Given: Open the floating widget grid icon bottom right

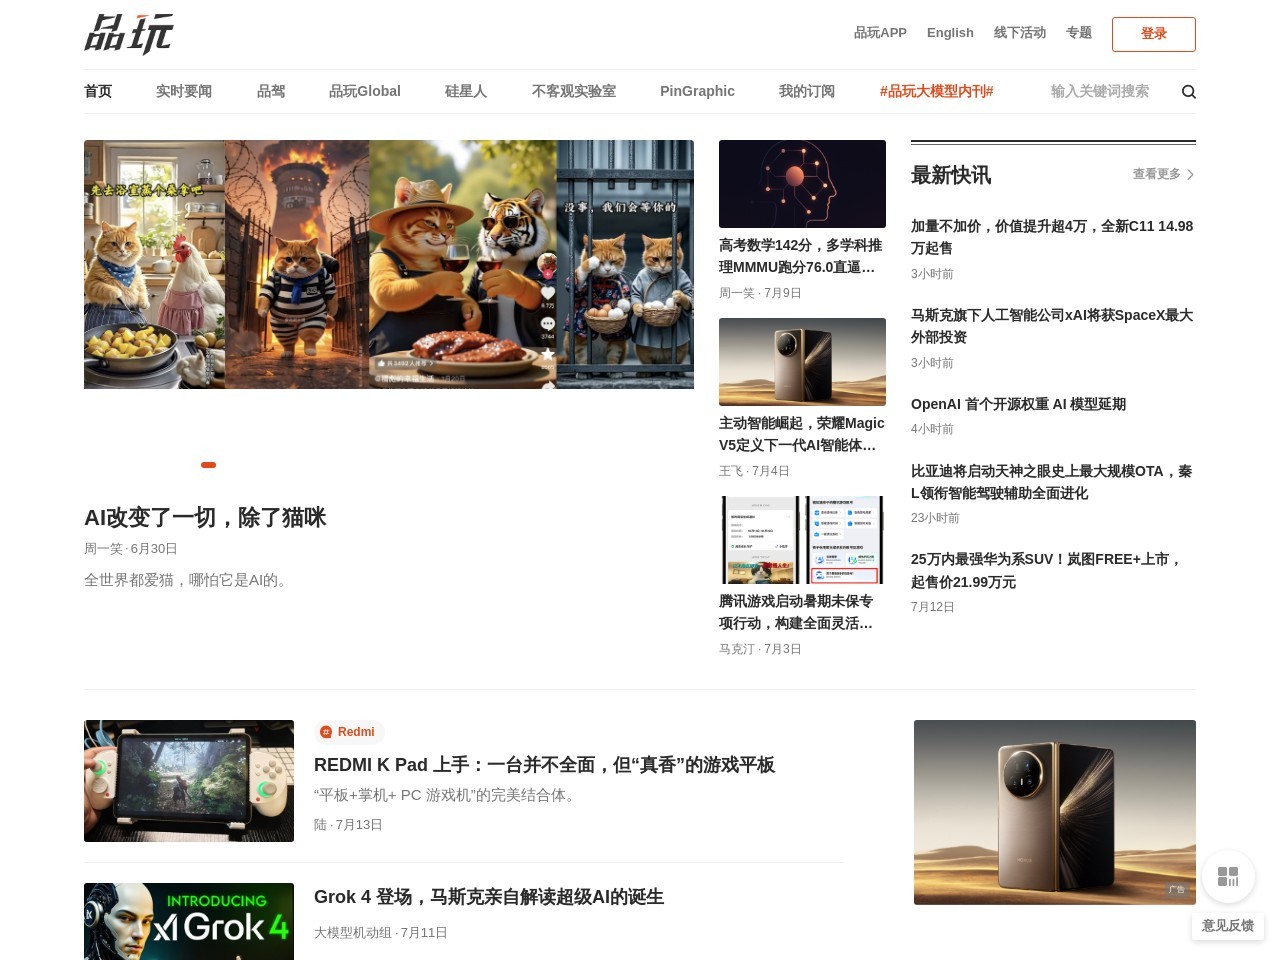Looking at the screenshot, I should 1228,876.
